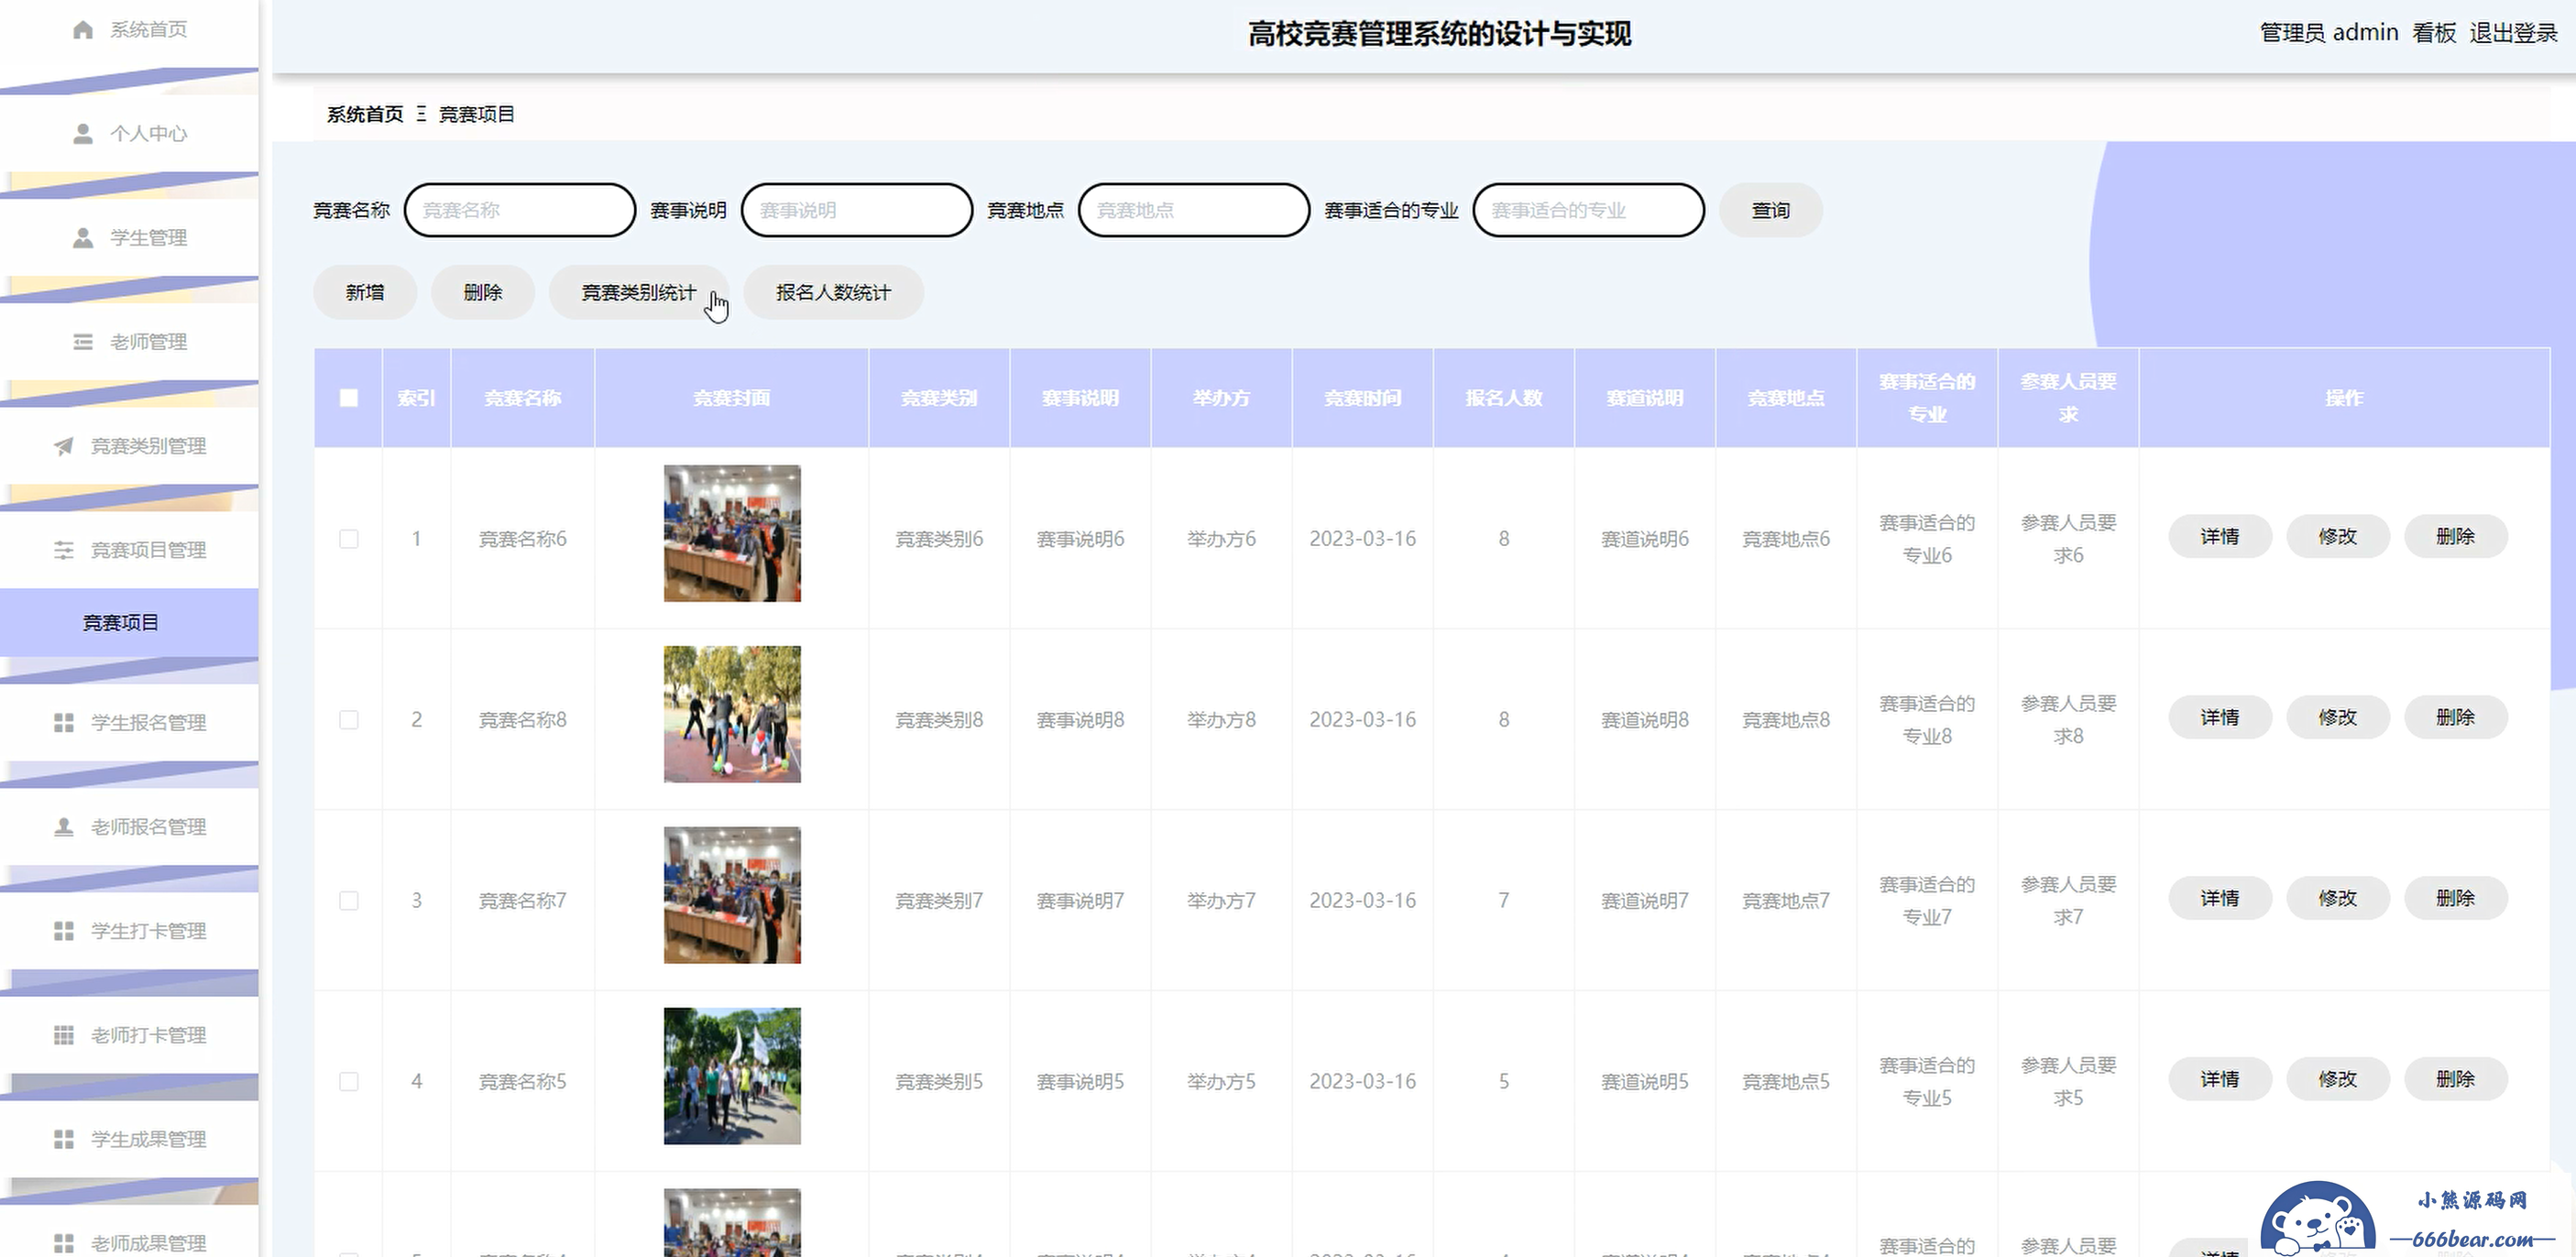Expand the 老师报名管理 sidebar menu

[148, 827]
